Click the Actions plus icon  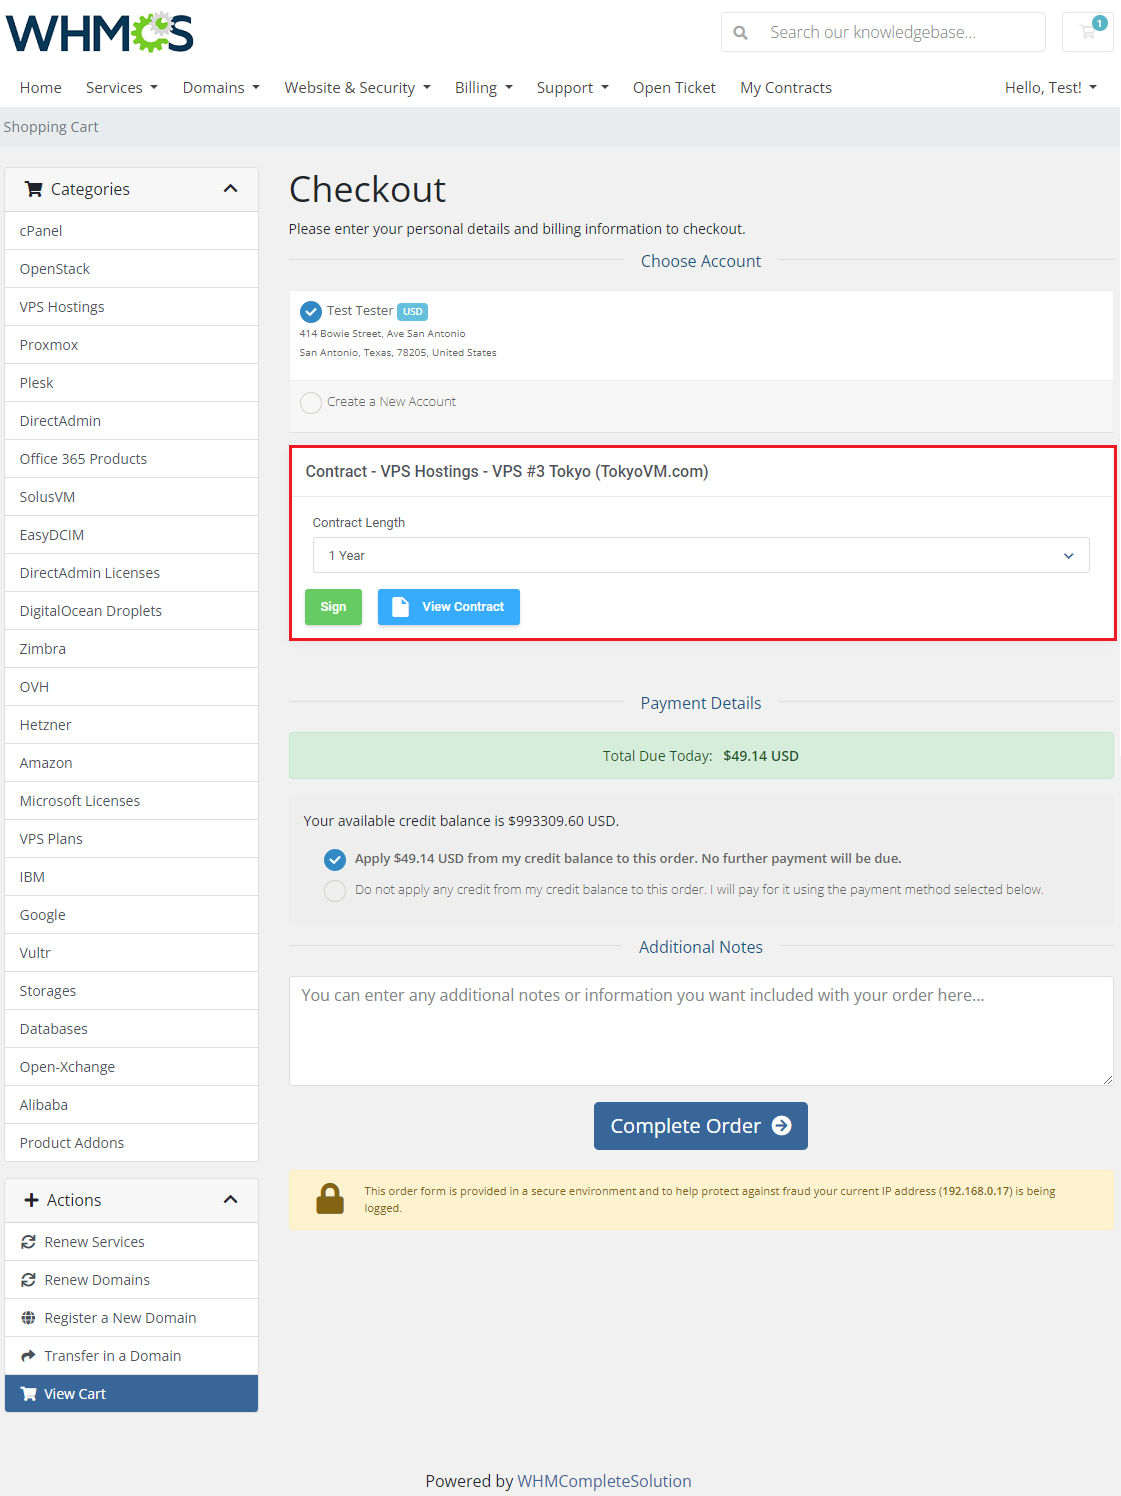click(31, 1200)
